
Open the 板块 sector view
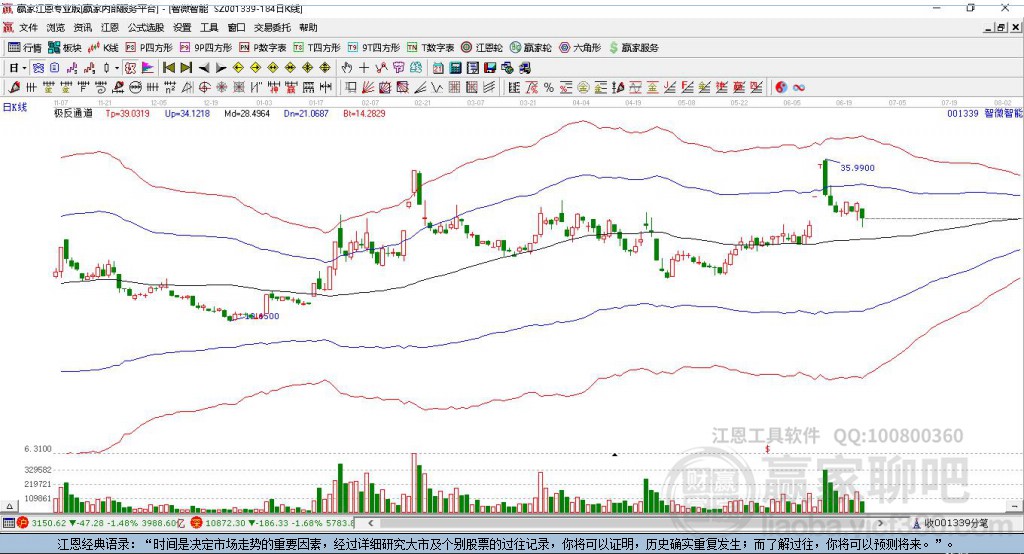(x=65, y=48)
